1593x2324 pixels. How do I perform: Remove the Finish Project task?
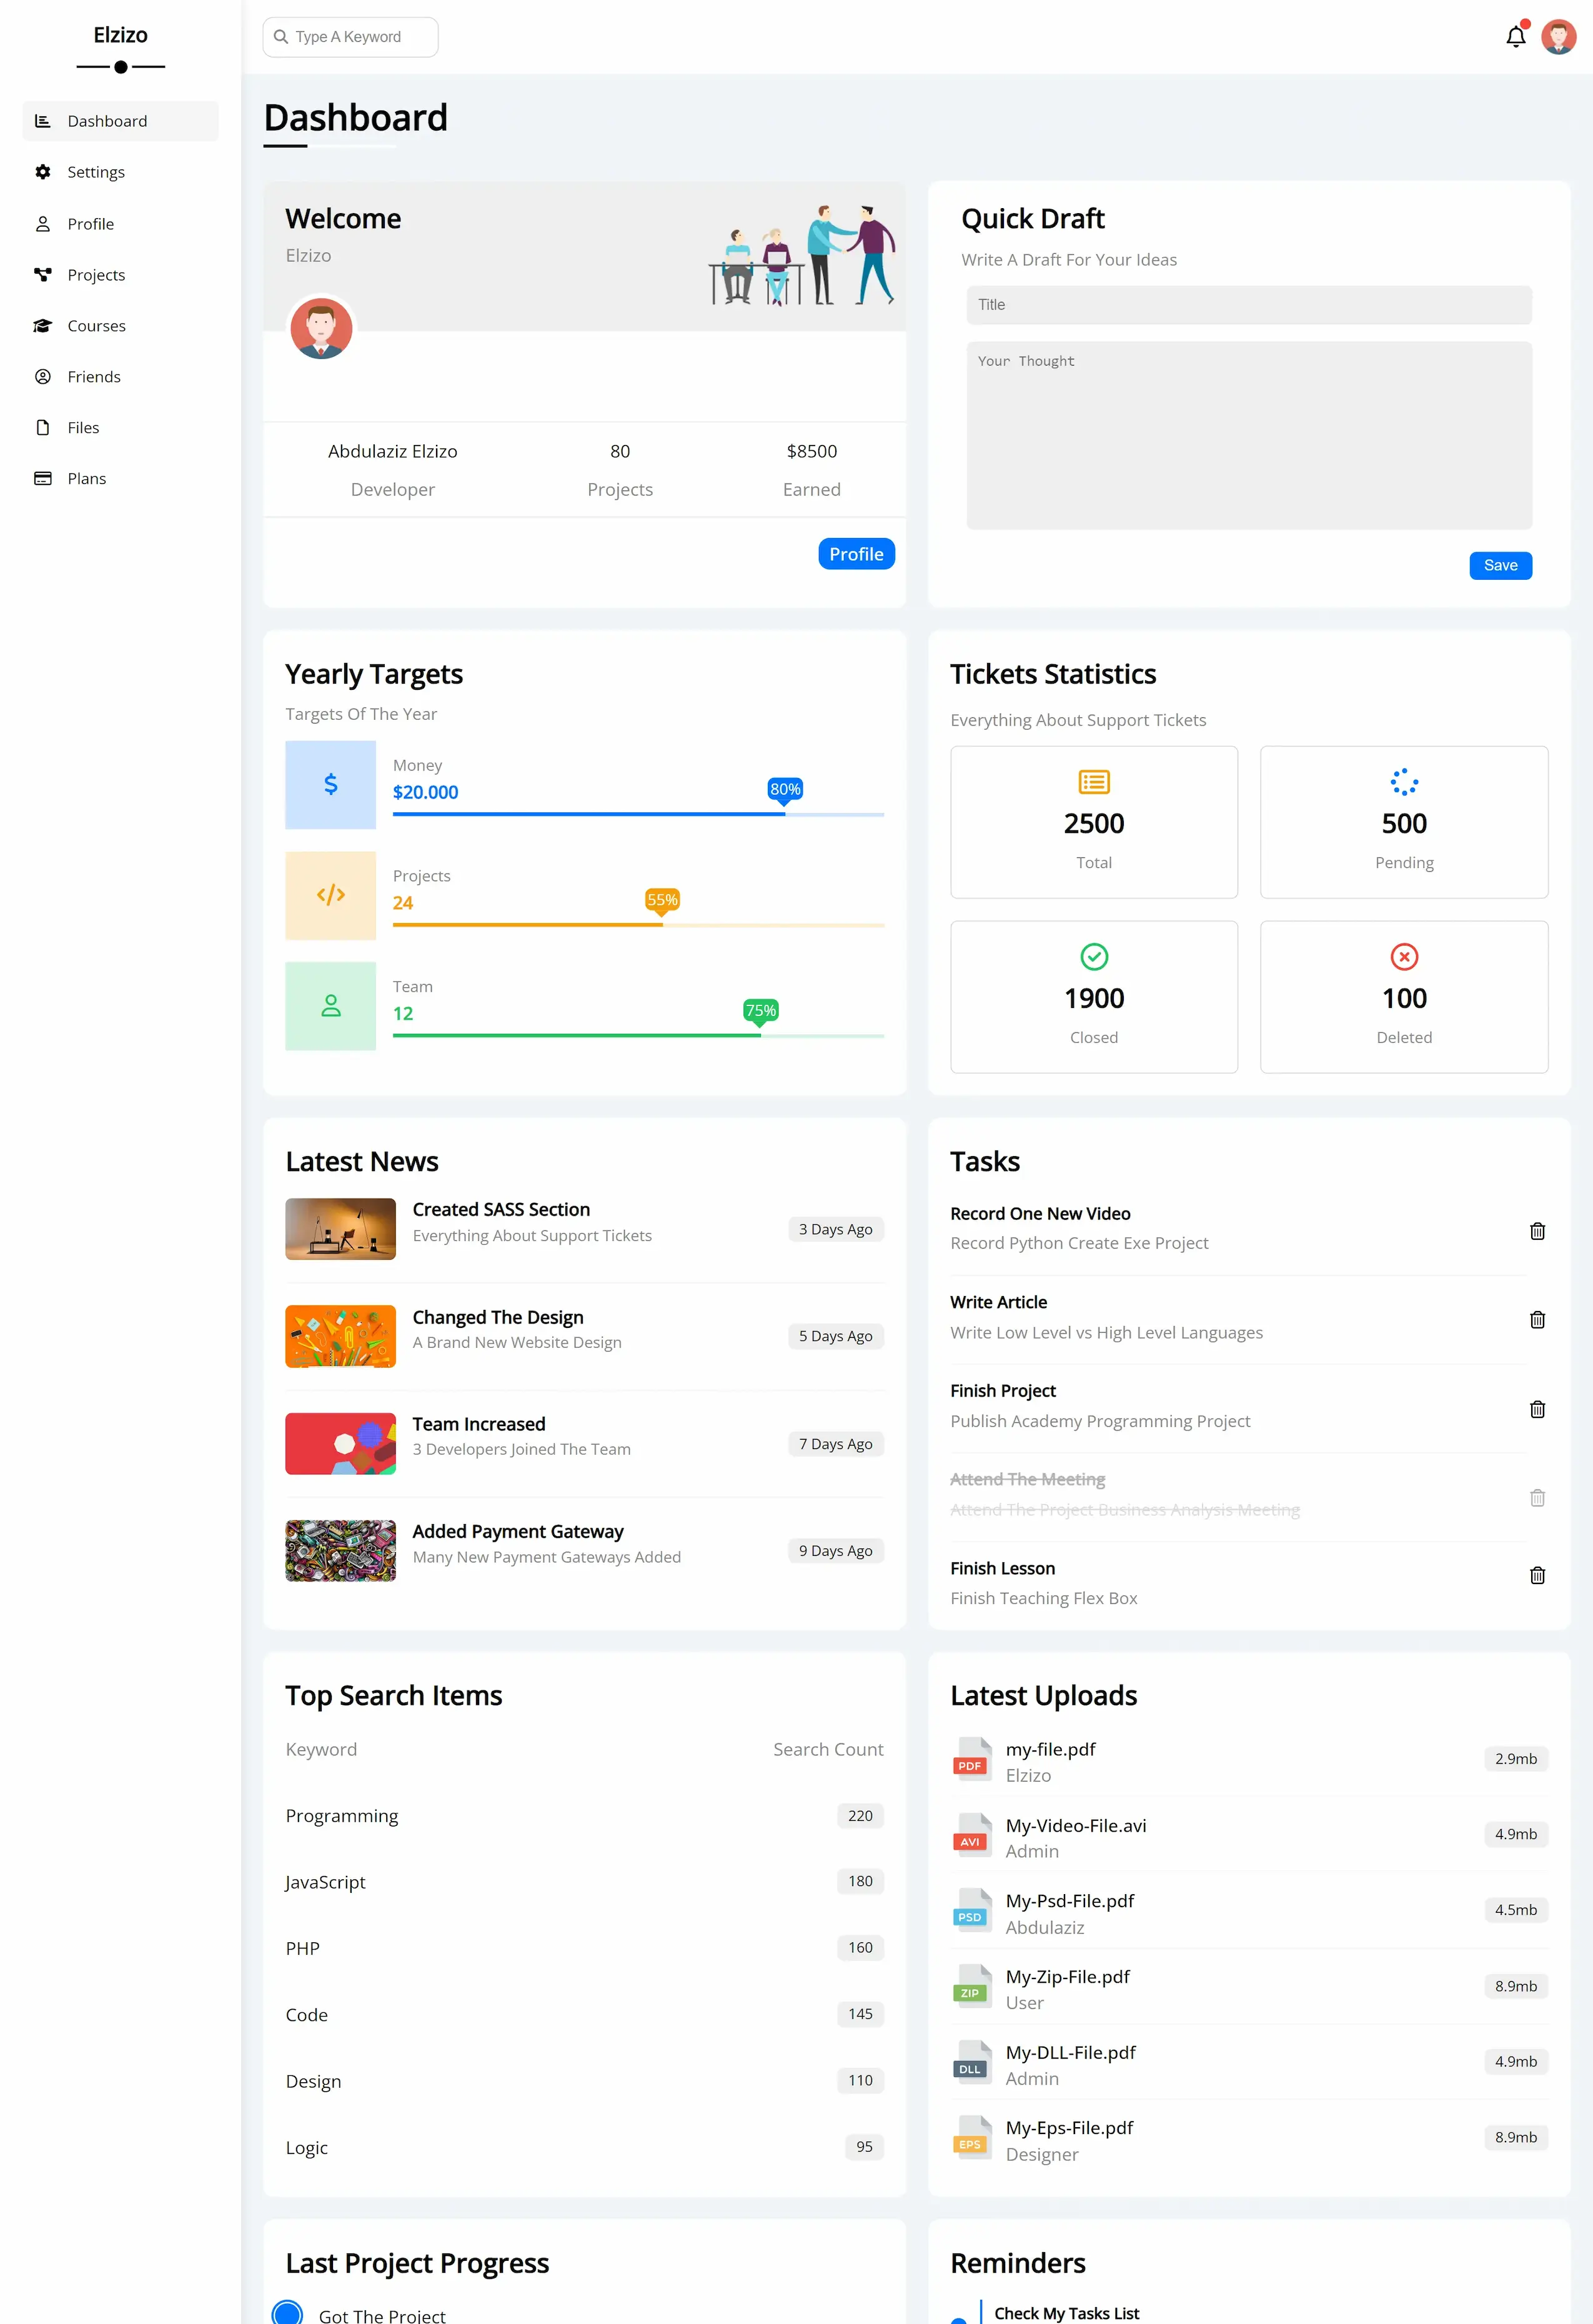[1537, 1409]
